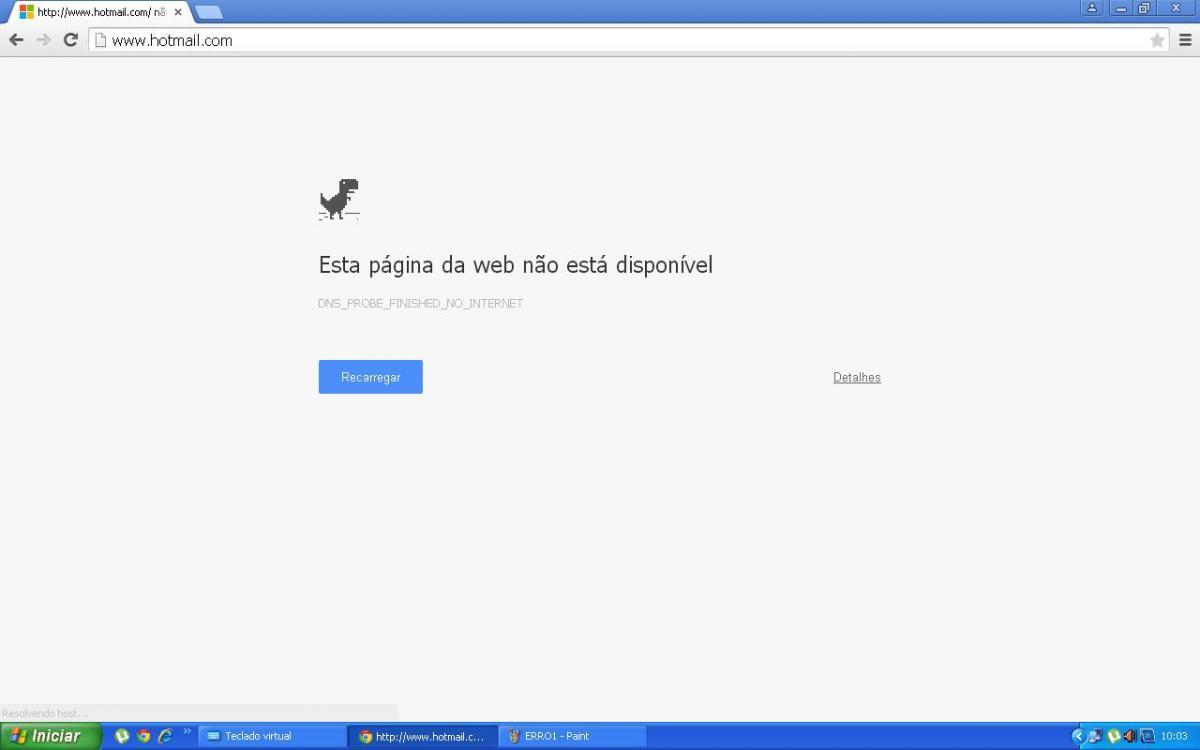Open the Iniciar start menu
The height and width of the screenshot is (750, 1200).
click(x=51, y=736)
